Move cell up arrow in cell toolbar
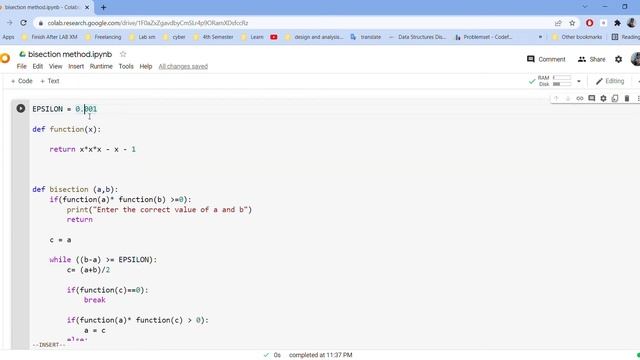 click(556, 98)
